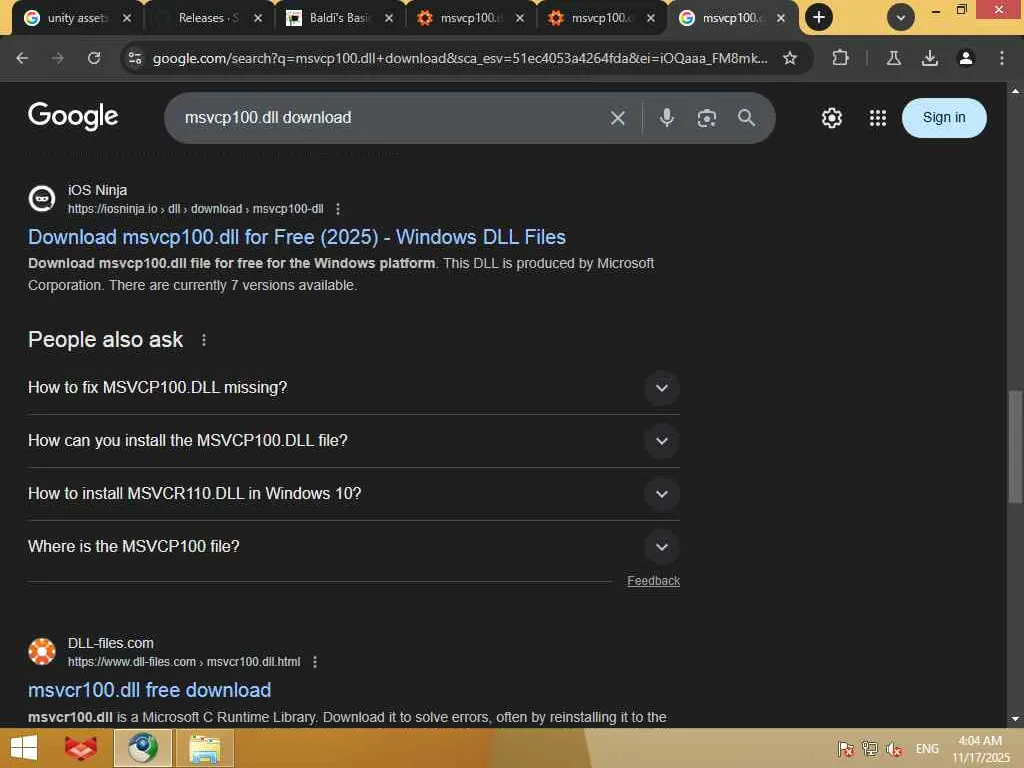The width and height of the screenshot is (1024, 768).
Task: Open the Chrome profile icon
Action: click(x=965, y=58)
